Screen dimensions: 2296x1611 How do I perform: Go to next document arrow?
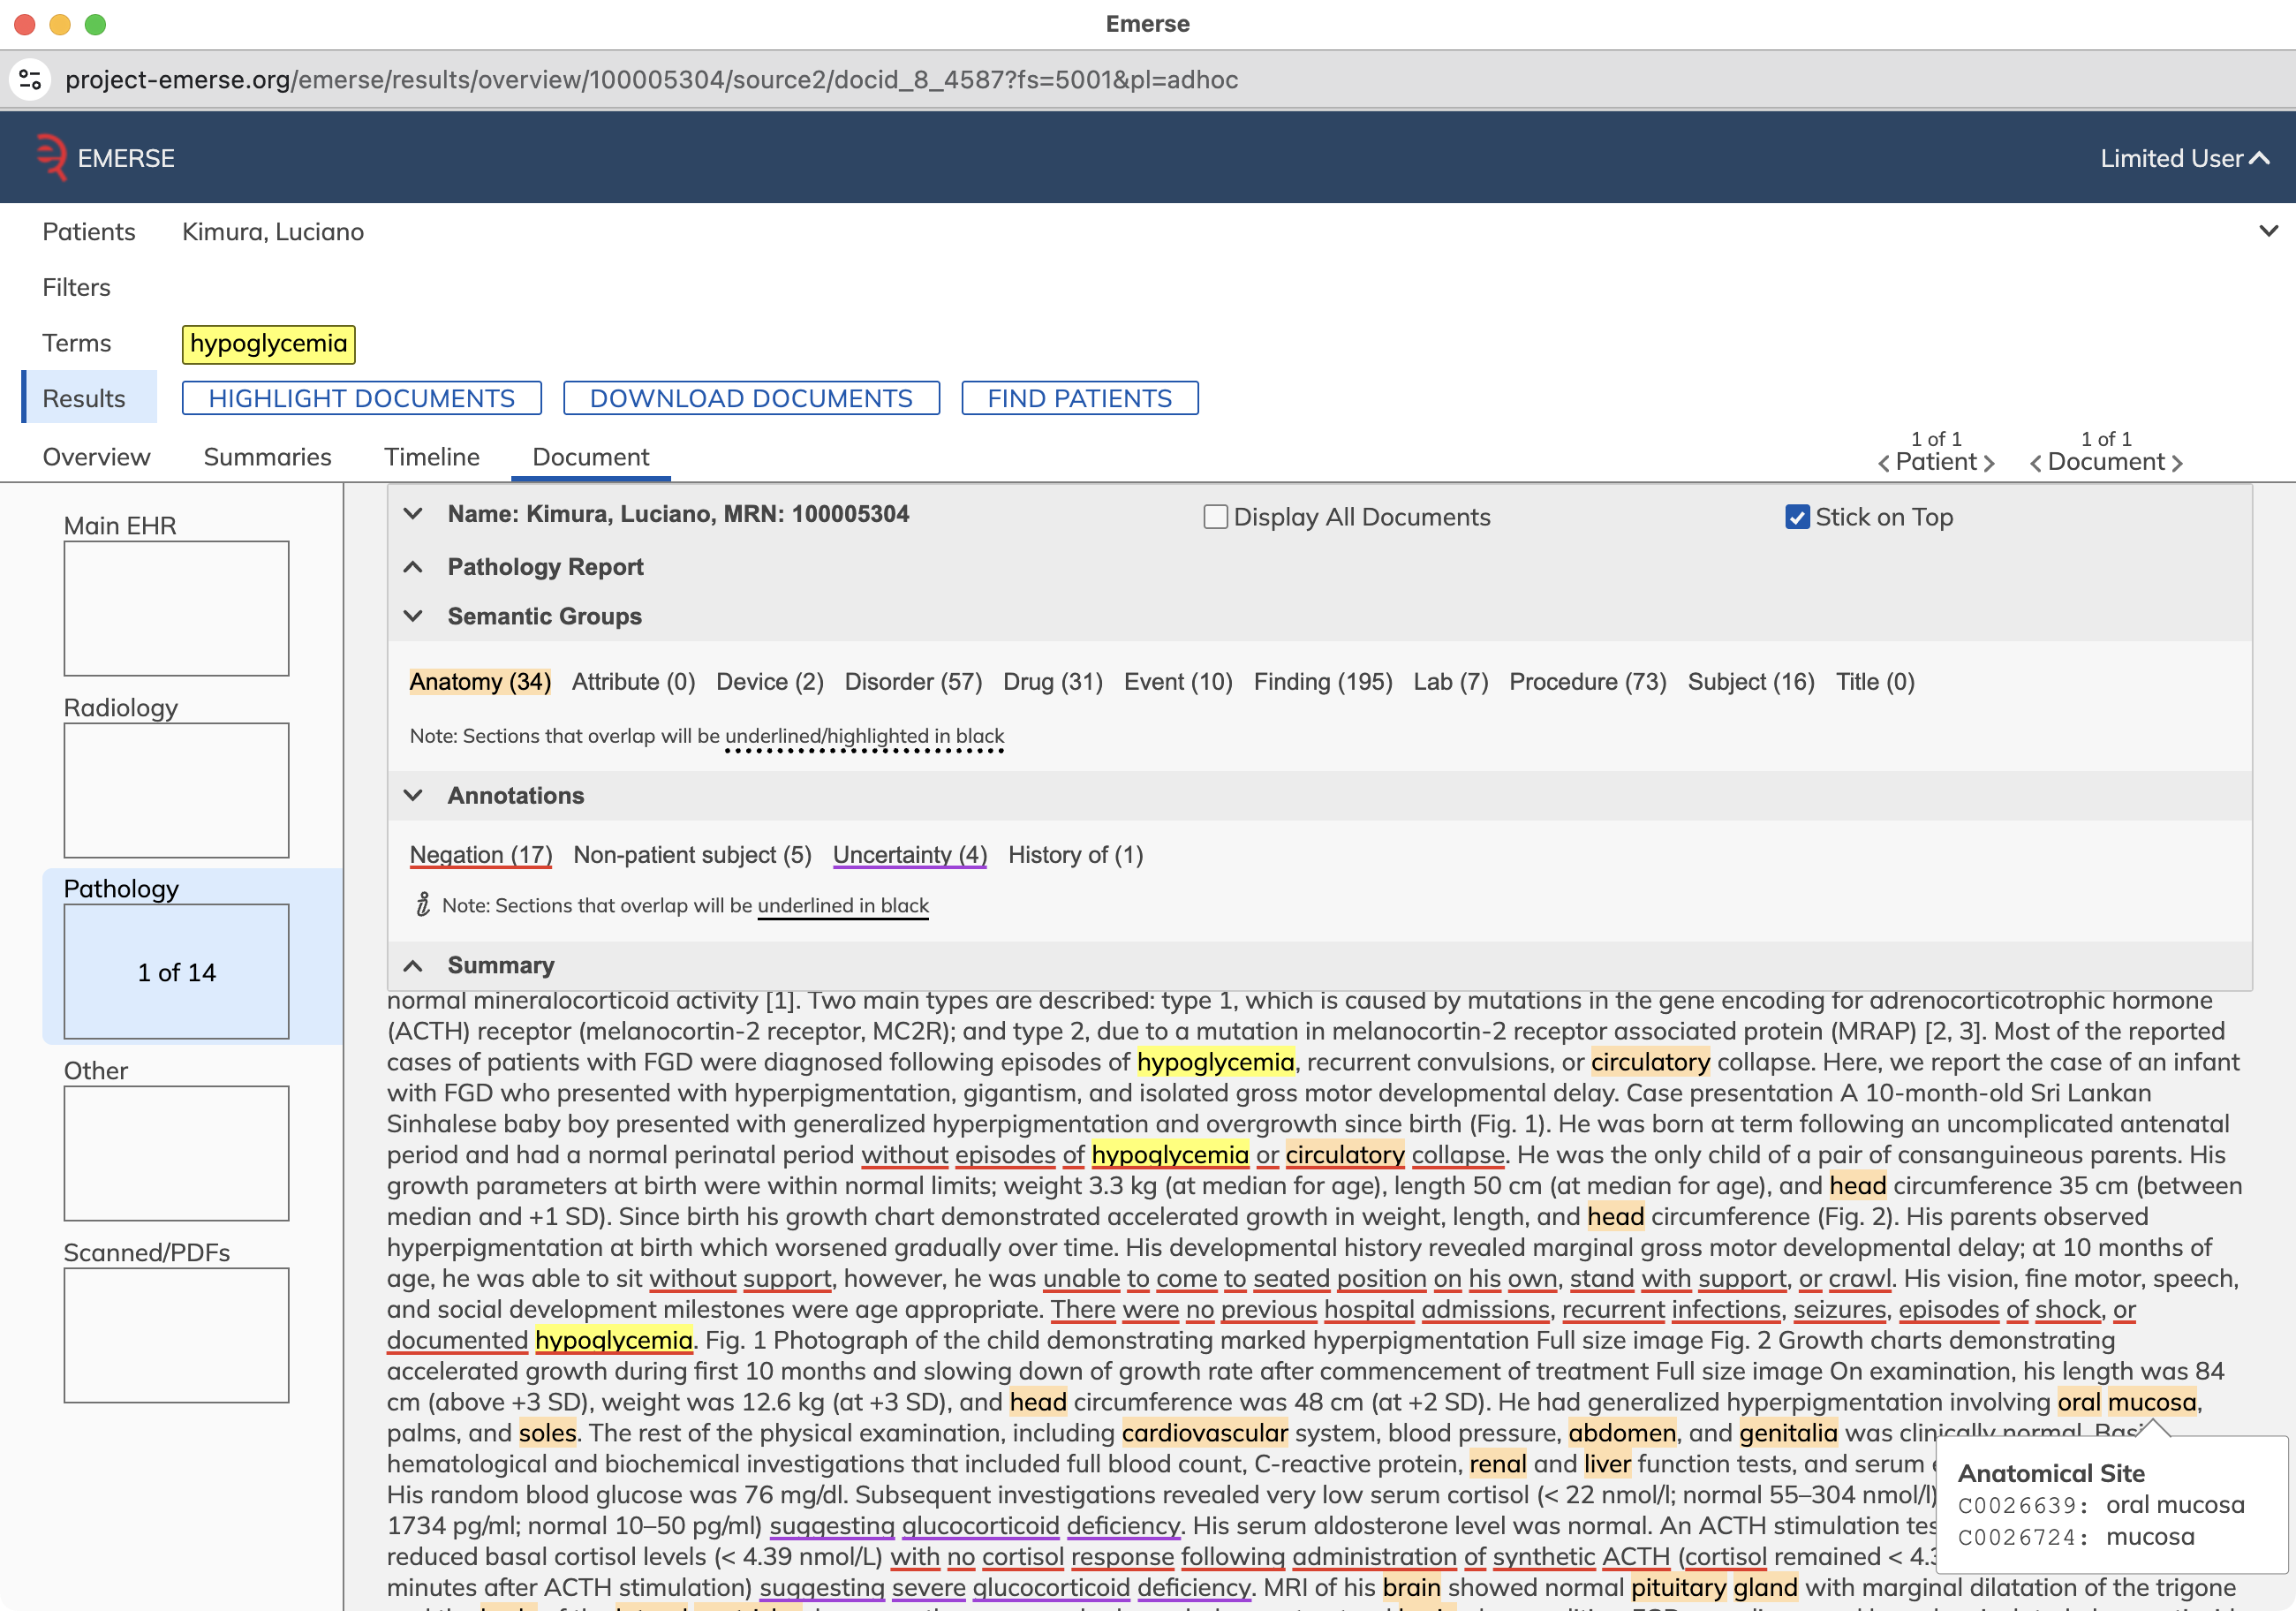[2177, 463]
